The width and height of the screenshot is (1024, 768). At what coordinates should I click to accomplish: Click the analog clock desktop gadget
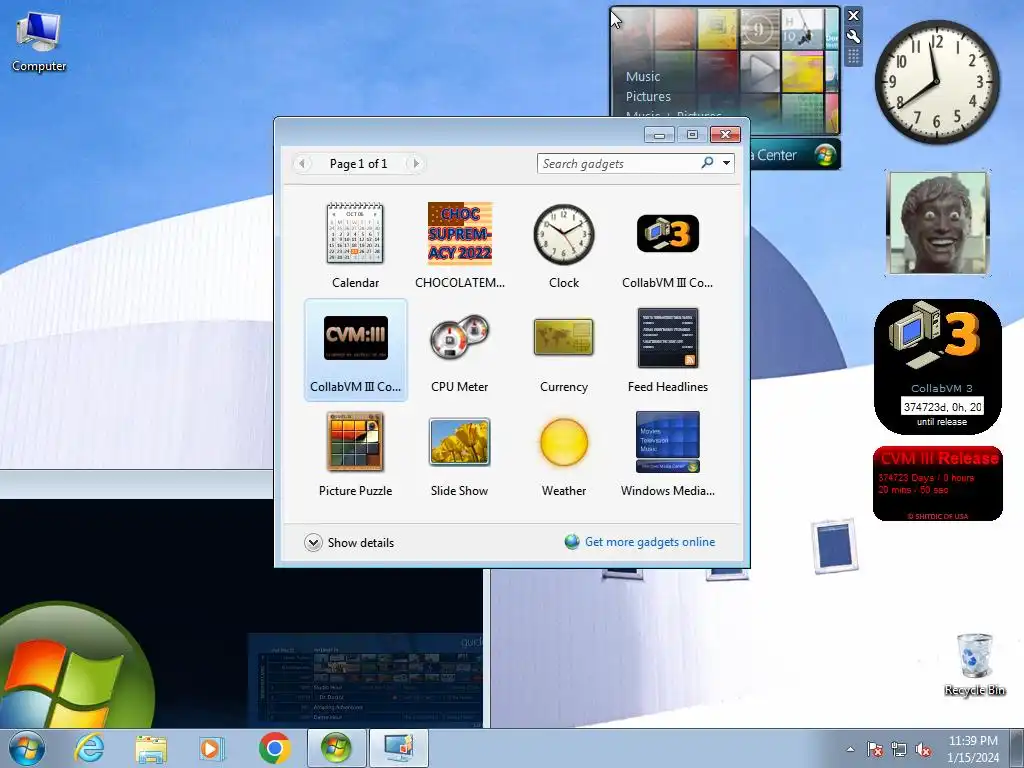coord(937,82)
